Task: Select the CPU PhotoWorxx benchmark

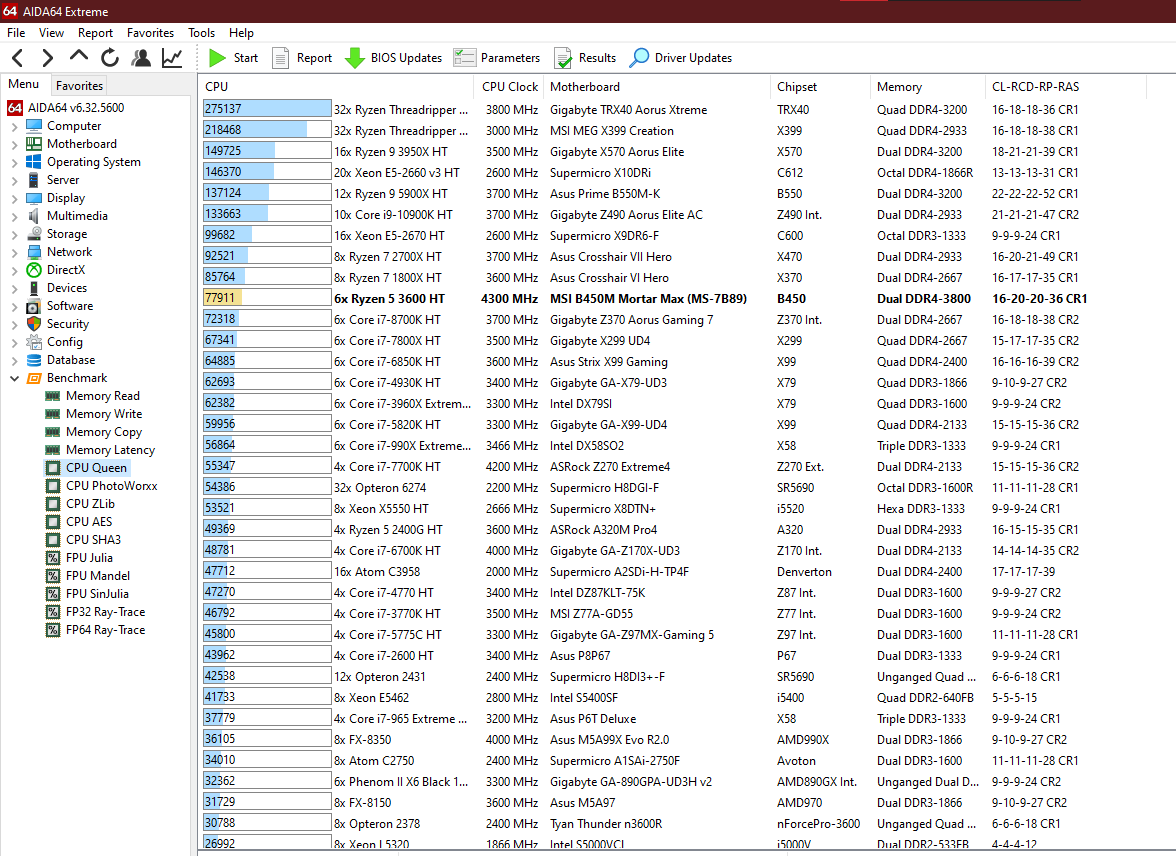Action: point(112,486)
